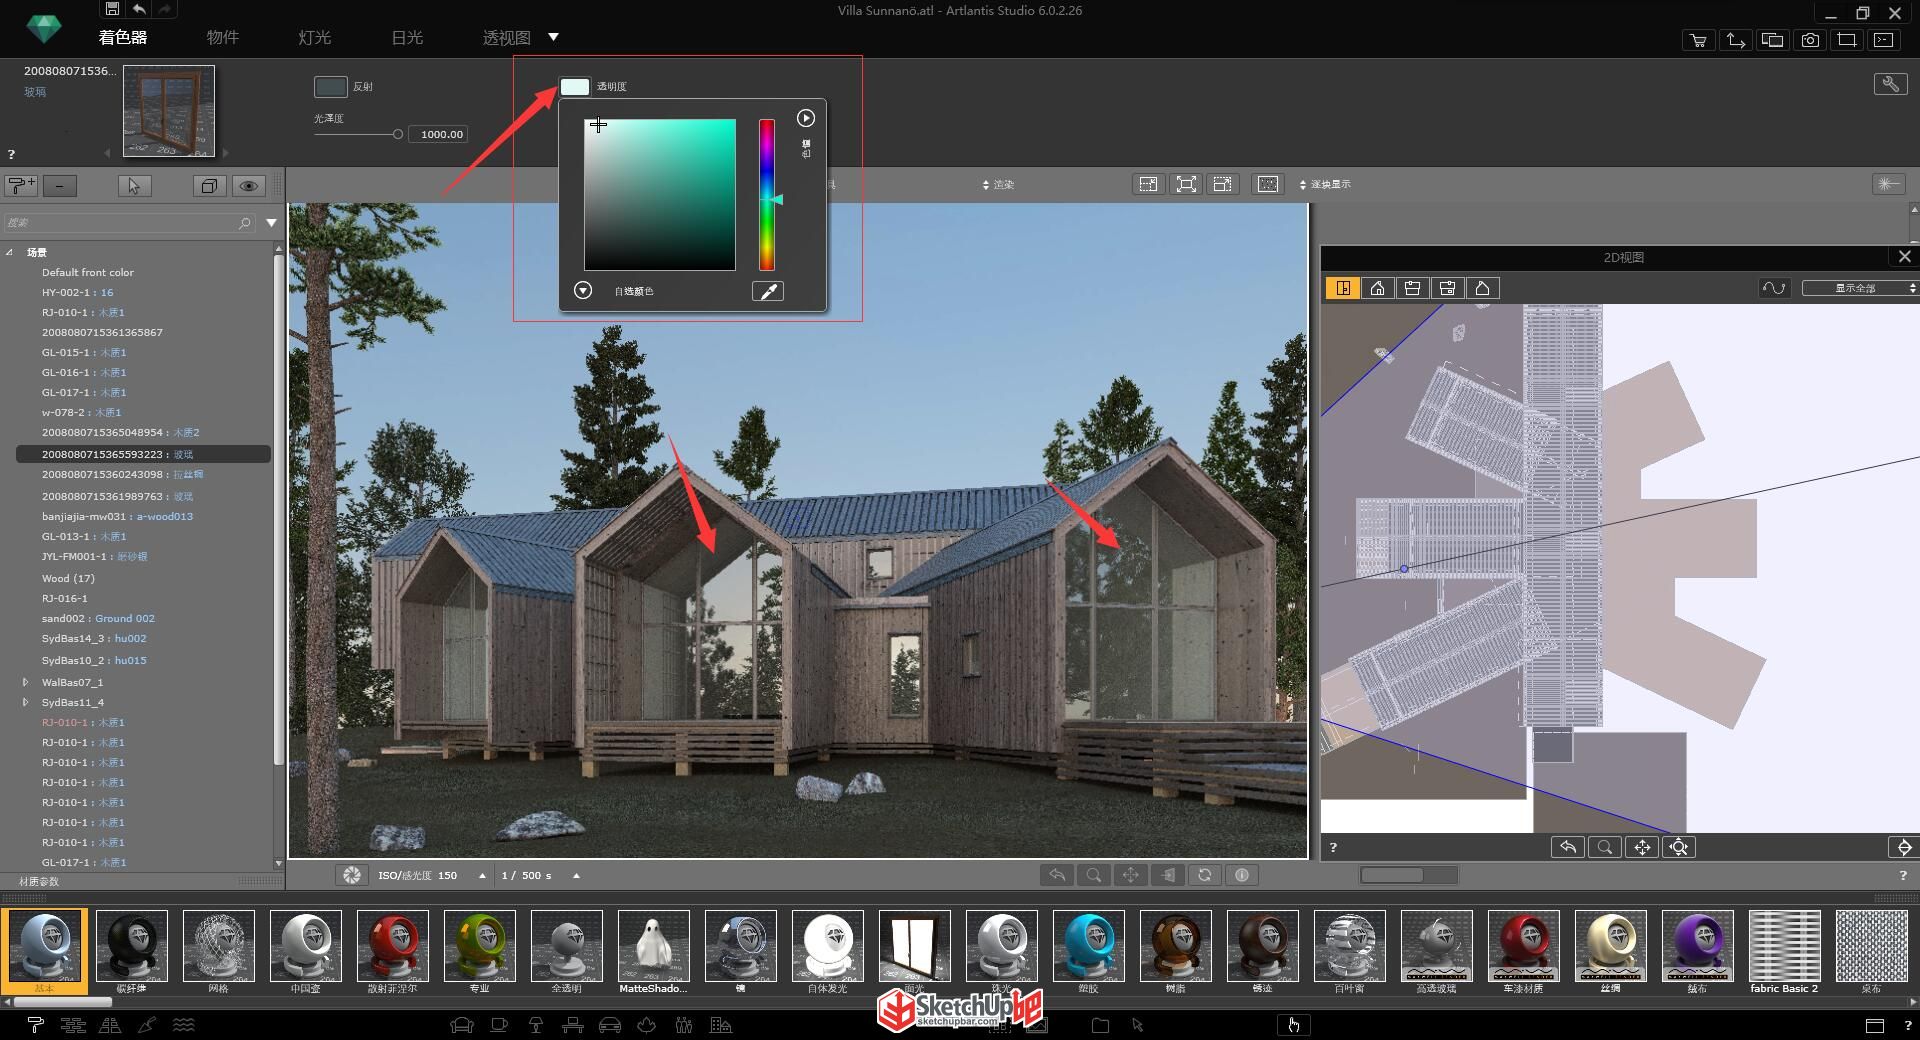The height and width of the screenshot is (1040, 1920).
Task: Click the crop frame icon at top right
Action: click(1847, 40)
